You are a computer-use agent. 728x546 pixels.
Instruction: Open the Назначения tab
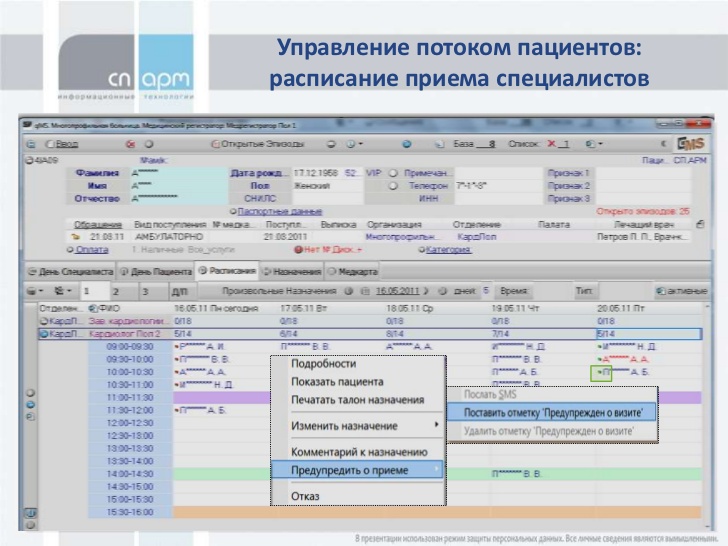292,272
